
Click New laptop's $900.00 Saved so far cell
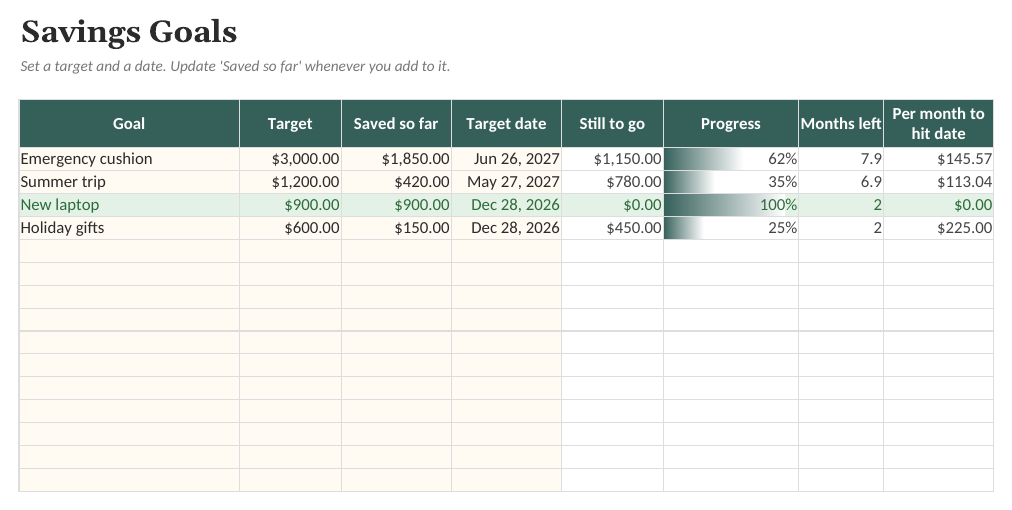(x=396, y=205)
